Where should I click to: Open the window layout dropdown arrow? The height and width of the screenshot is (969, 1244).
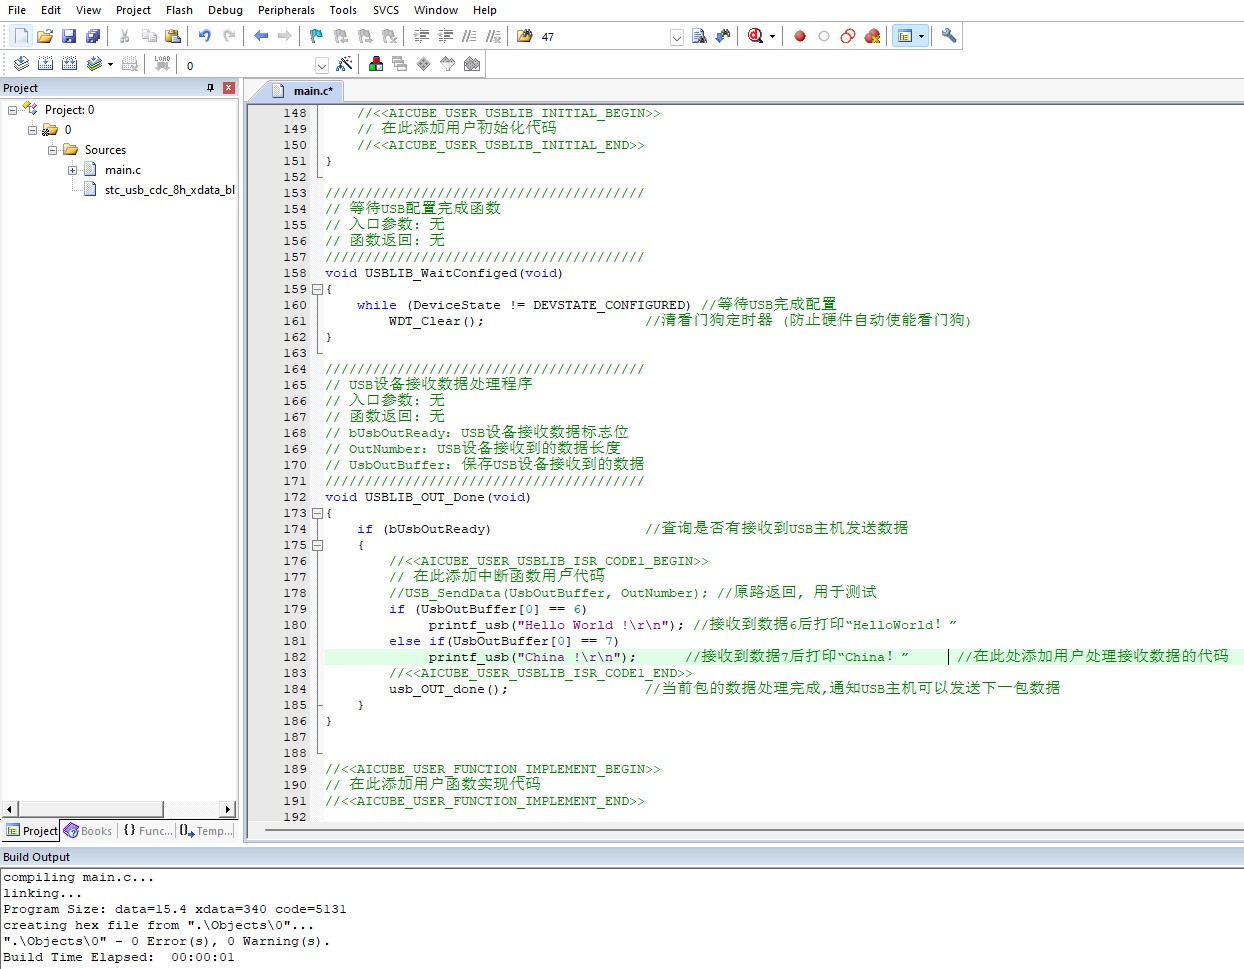click(x=921, y=36)
